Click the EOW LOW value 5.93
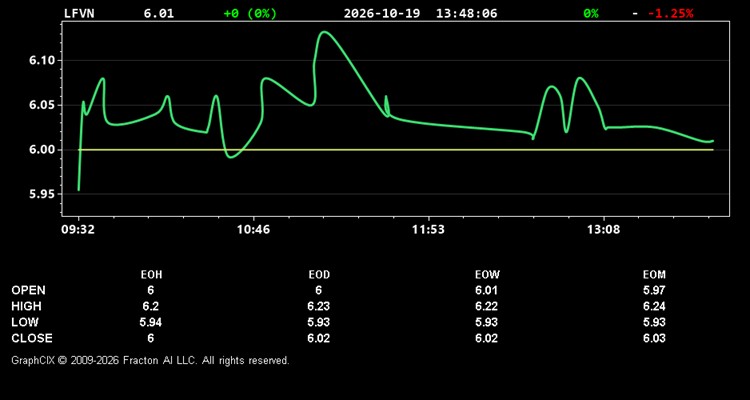750x400 pixels. click(487, 322)
